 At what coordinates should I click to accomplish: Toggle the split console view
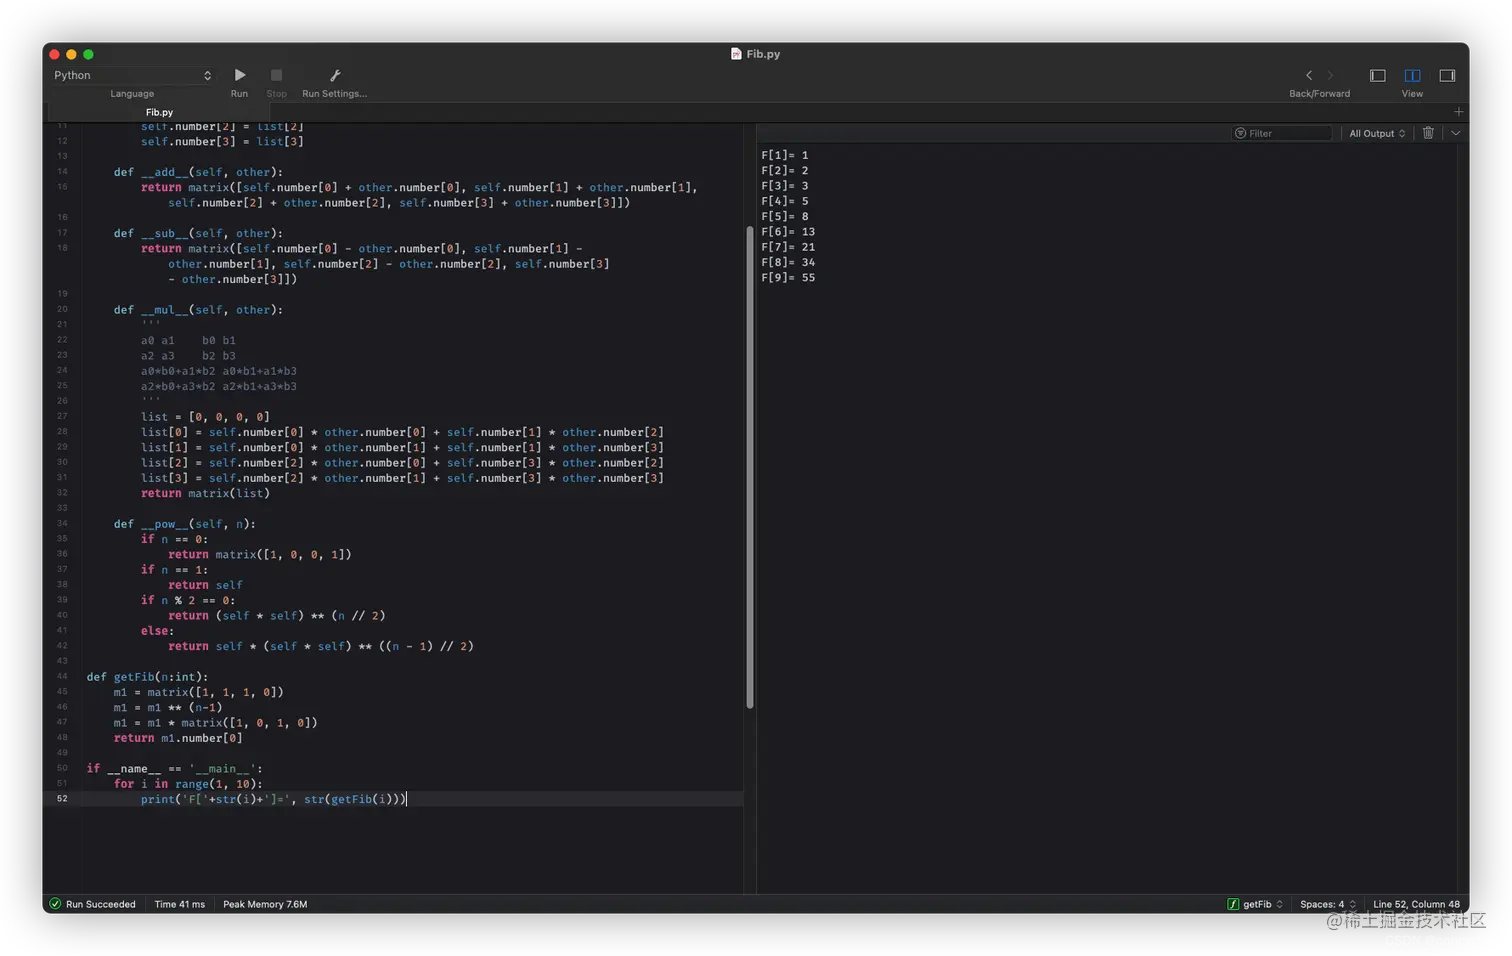click(1412, 75)
